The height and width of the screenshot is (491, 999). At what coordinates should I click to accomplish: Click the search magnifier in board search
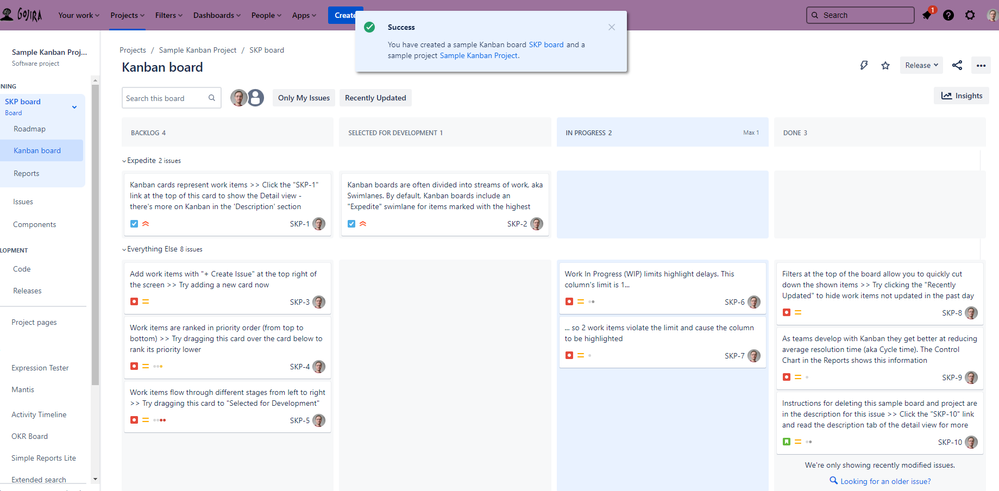click(x=212, y=98)
